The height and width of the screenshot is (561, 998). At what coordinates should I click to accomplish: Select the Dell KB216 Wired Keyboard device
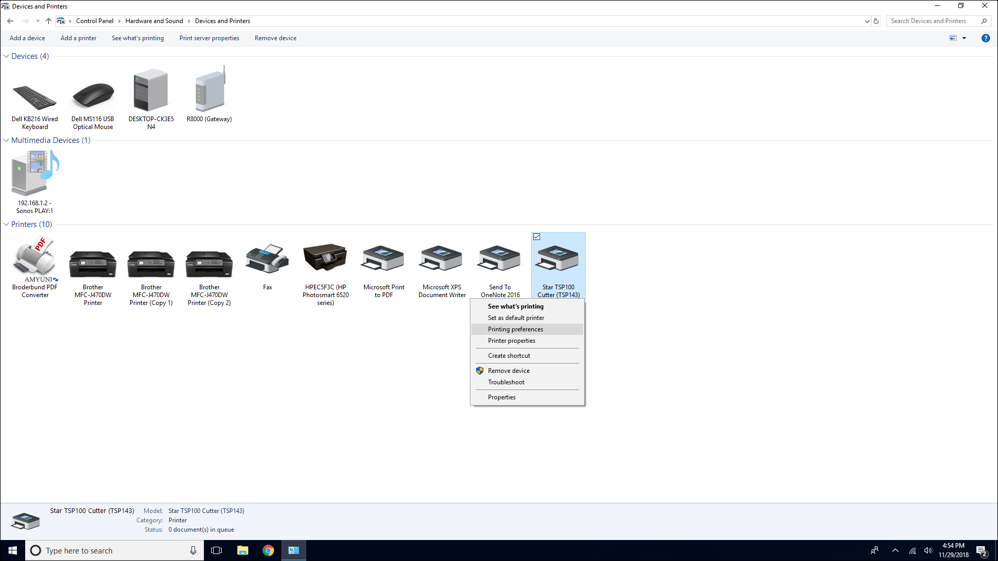34,97
